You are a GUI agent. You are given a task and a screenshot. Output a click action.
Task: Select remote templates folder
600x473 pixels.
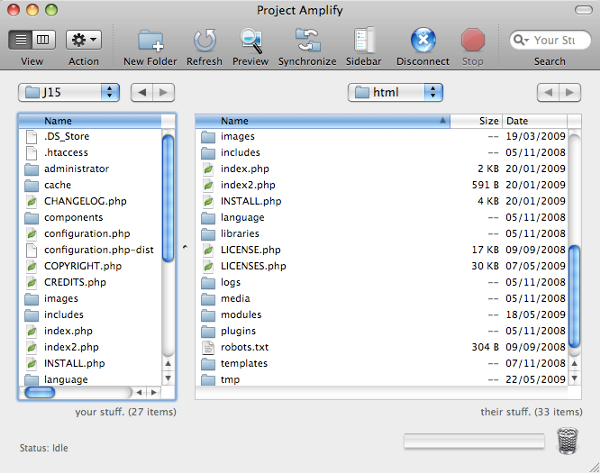(x=382, y=363)
